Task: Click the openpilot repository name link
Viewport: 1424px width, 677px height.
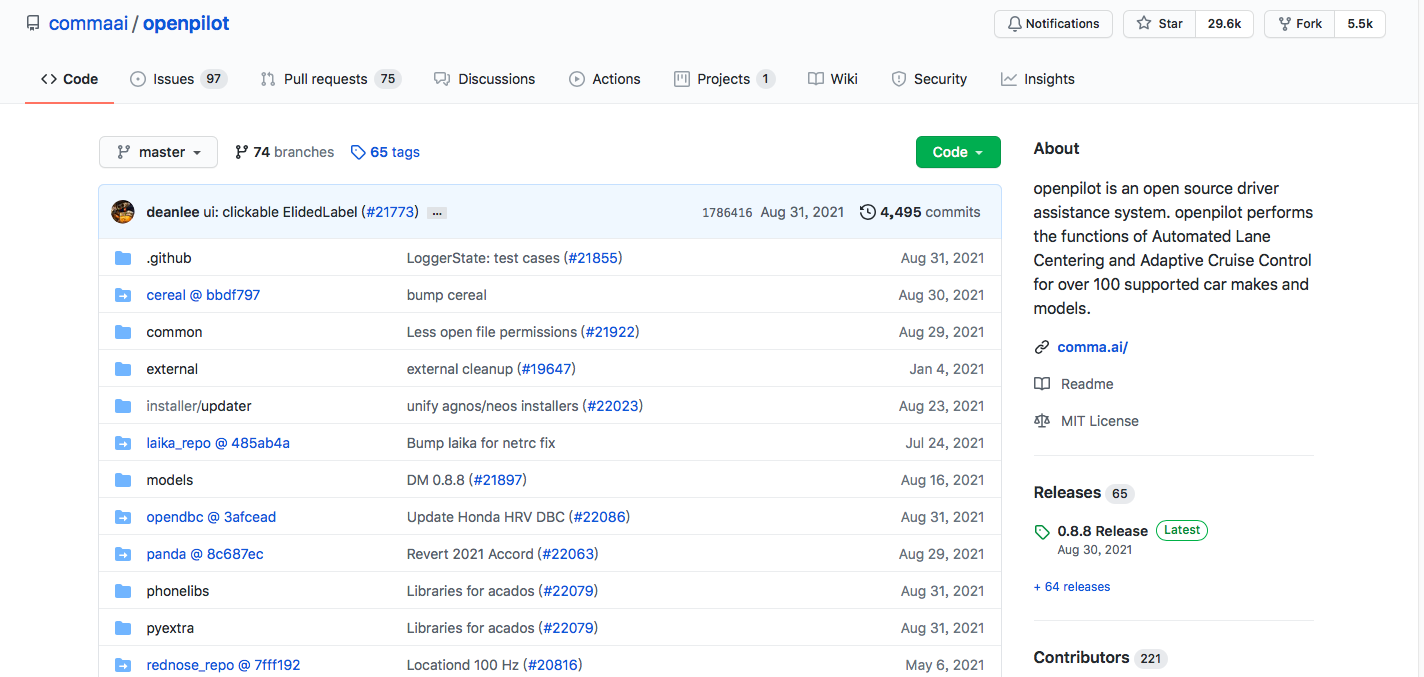Action: point(186,23)
